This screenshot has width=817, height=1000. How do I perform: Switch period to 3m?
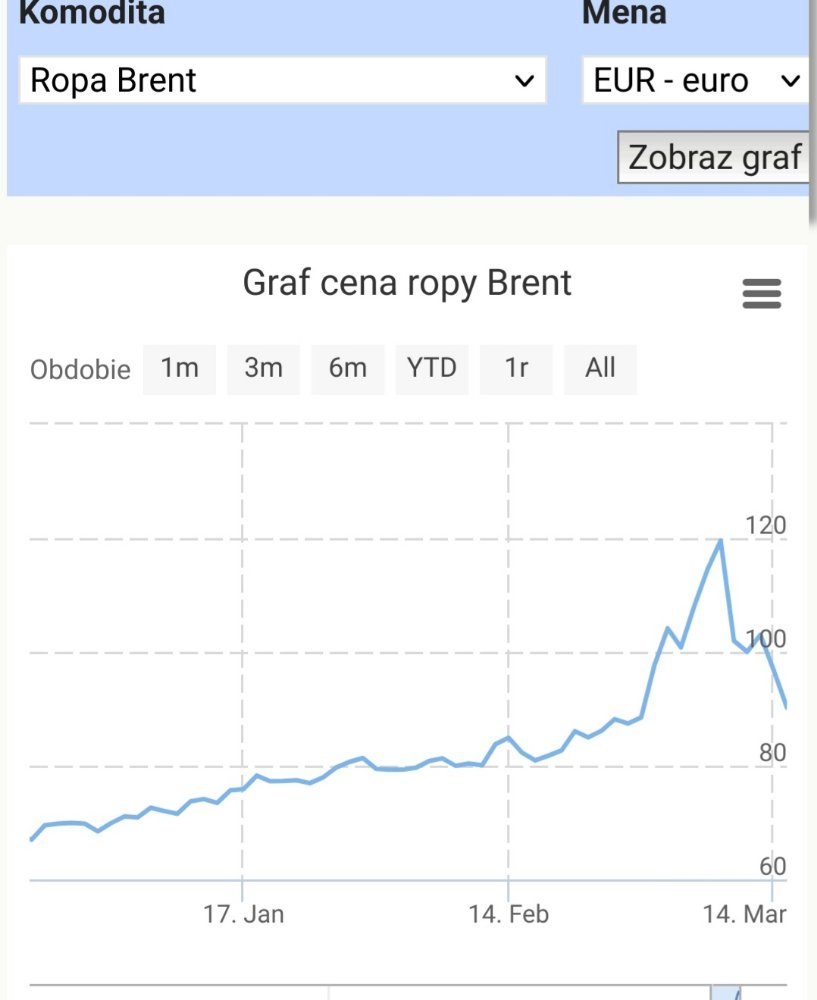point(263,368)
